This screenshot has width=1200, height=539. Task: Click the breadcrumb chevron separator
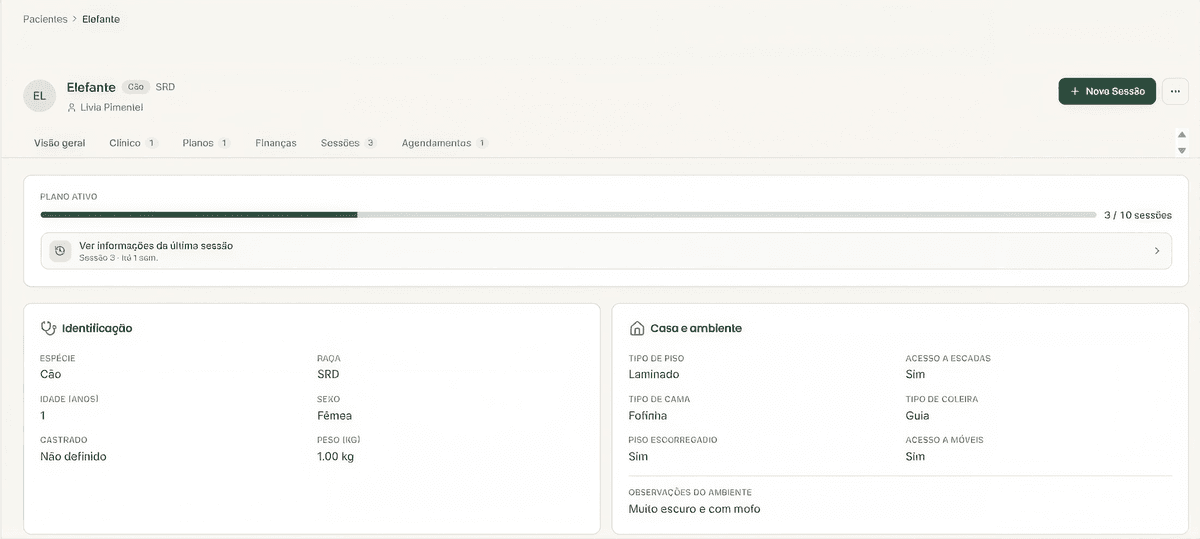(x=75, y=19)
